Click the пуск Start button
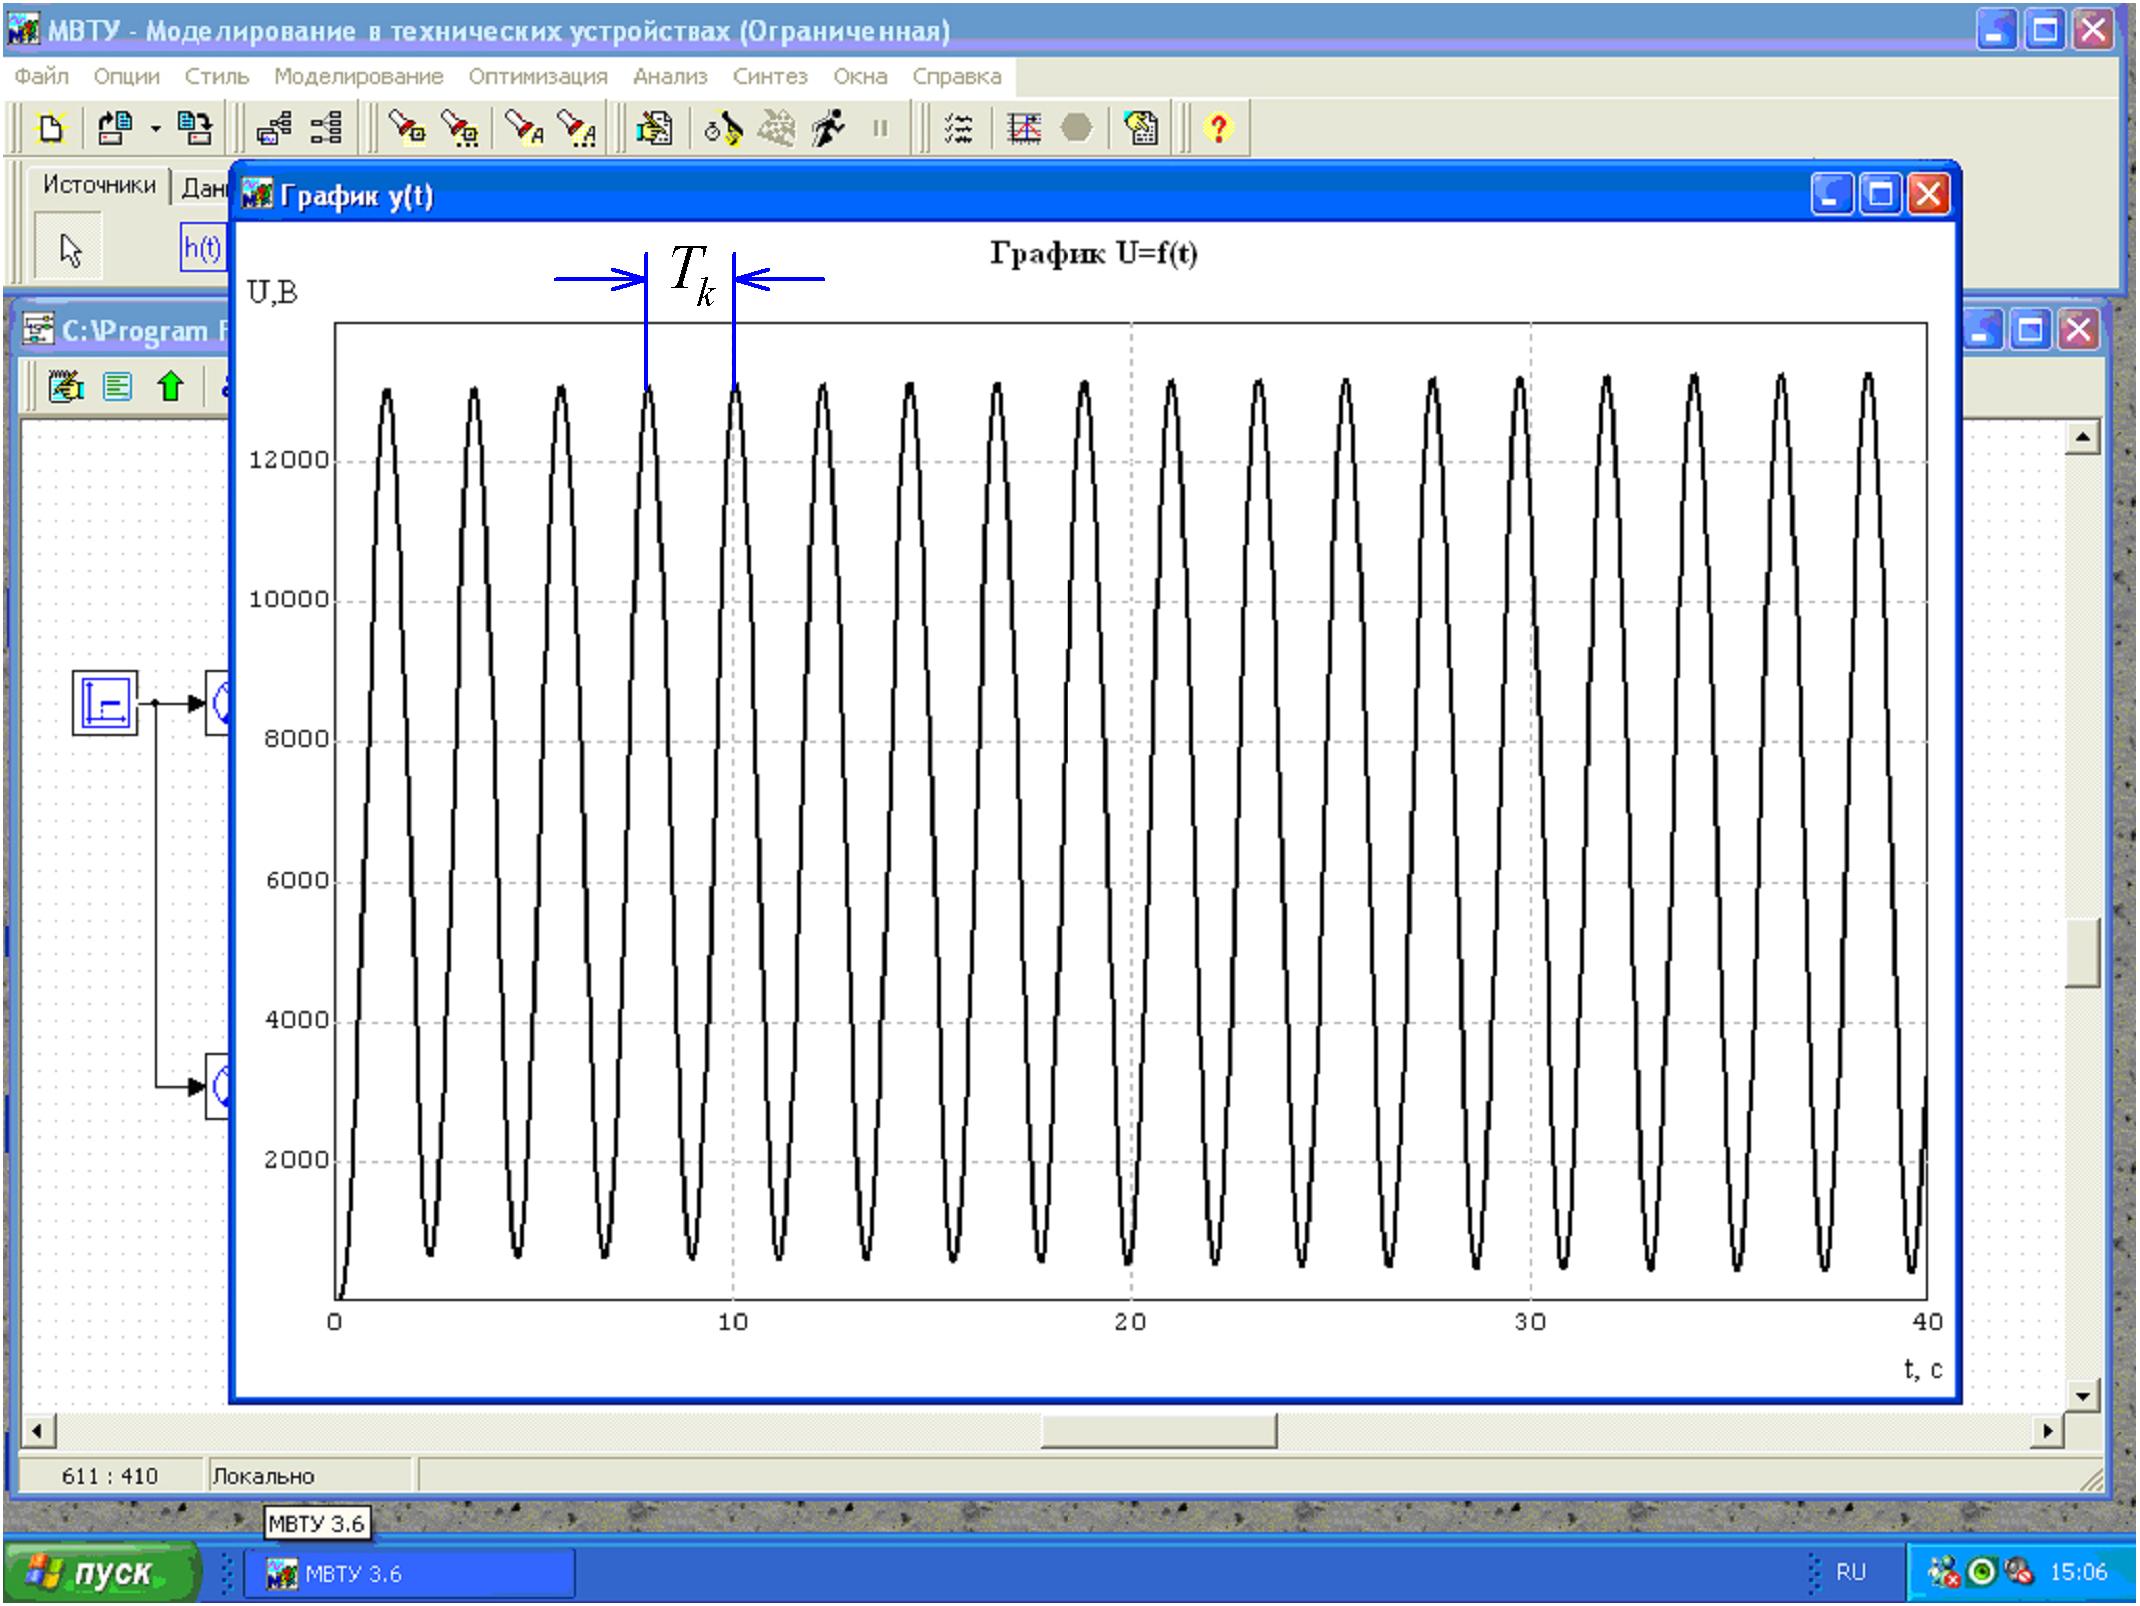The image size is (2140, 1606). pos(100,1573)
